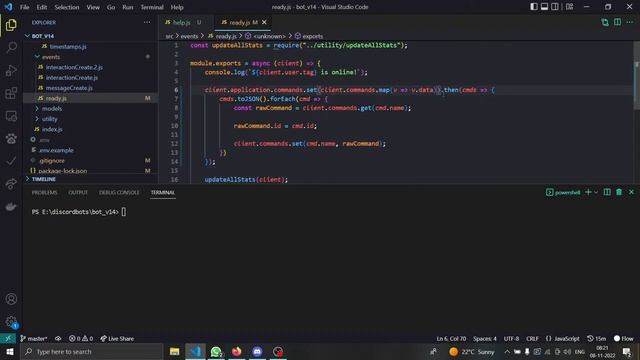640x360 pixels.
Task: Start Live Share from status bar
Action: tap(117, 338)
